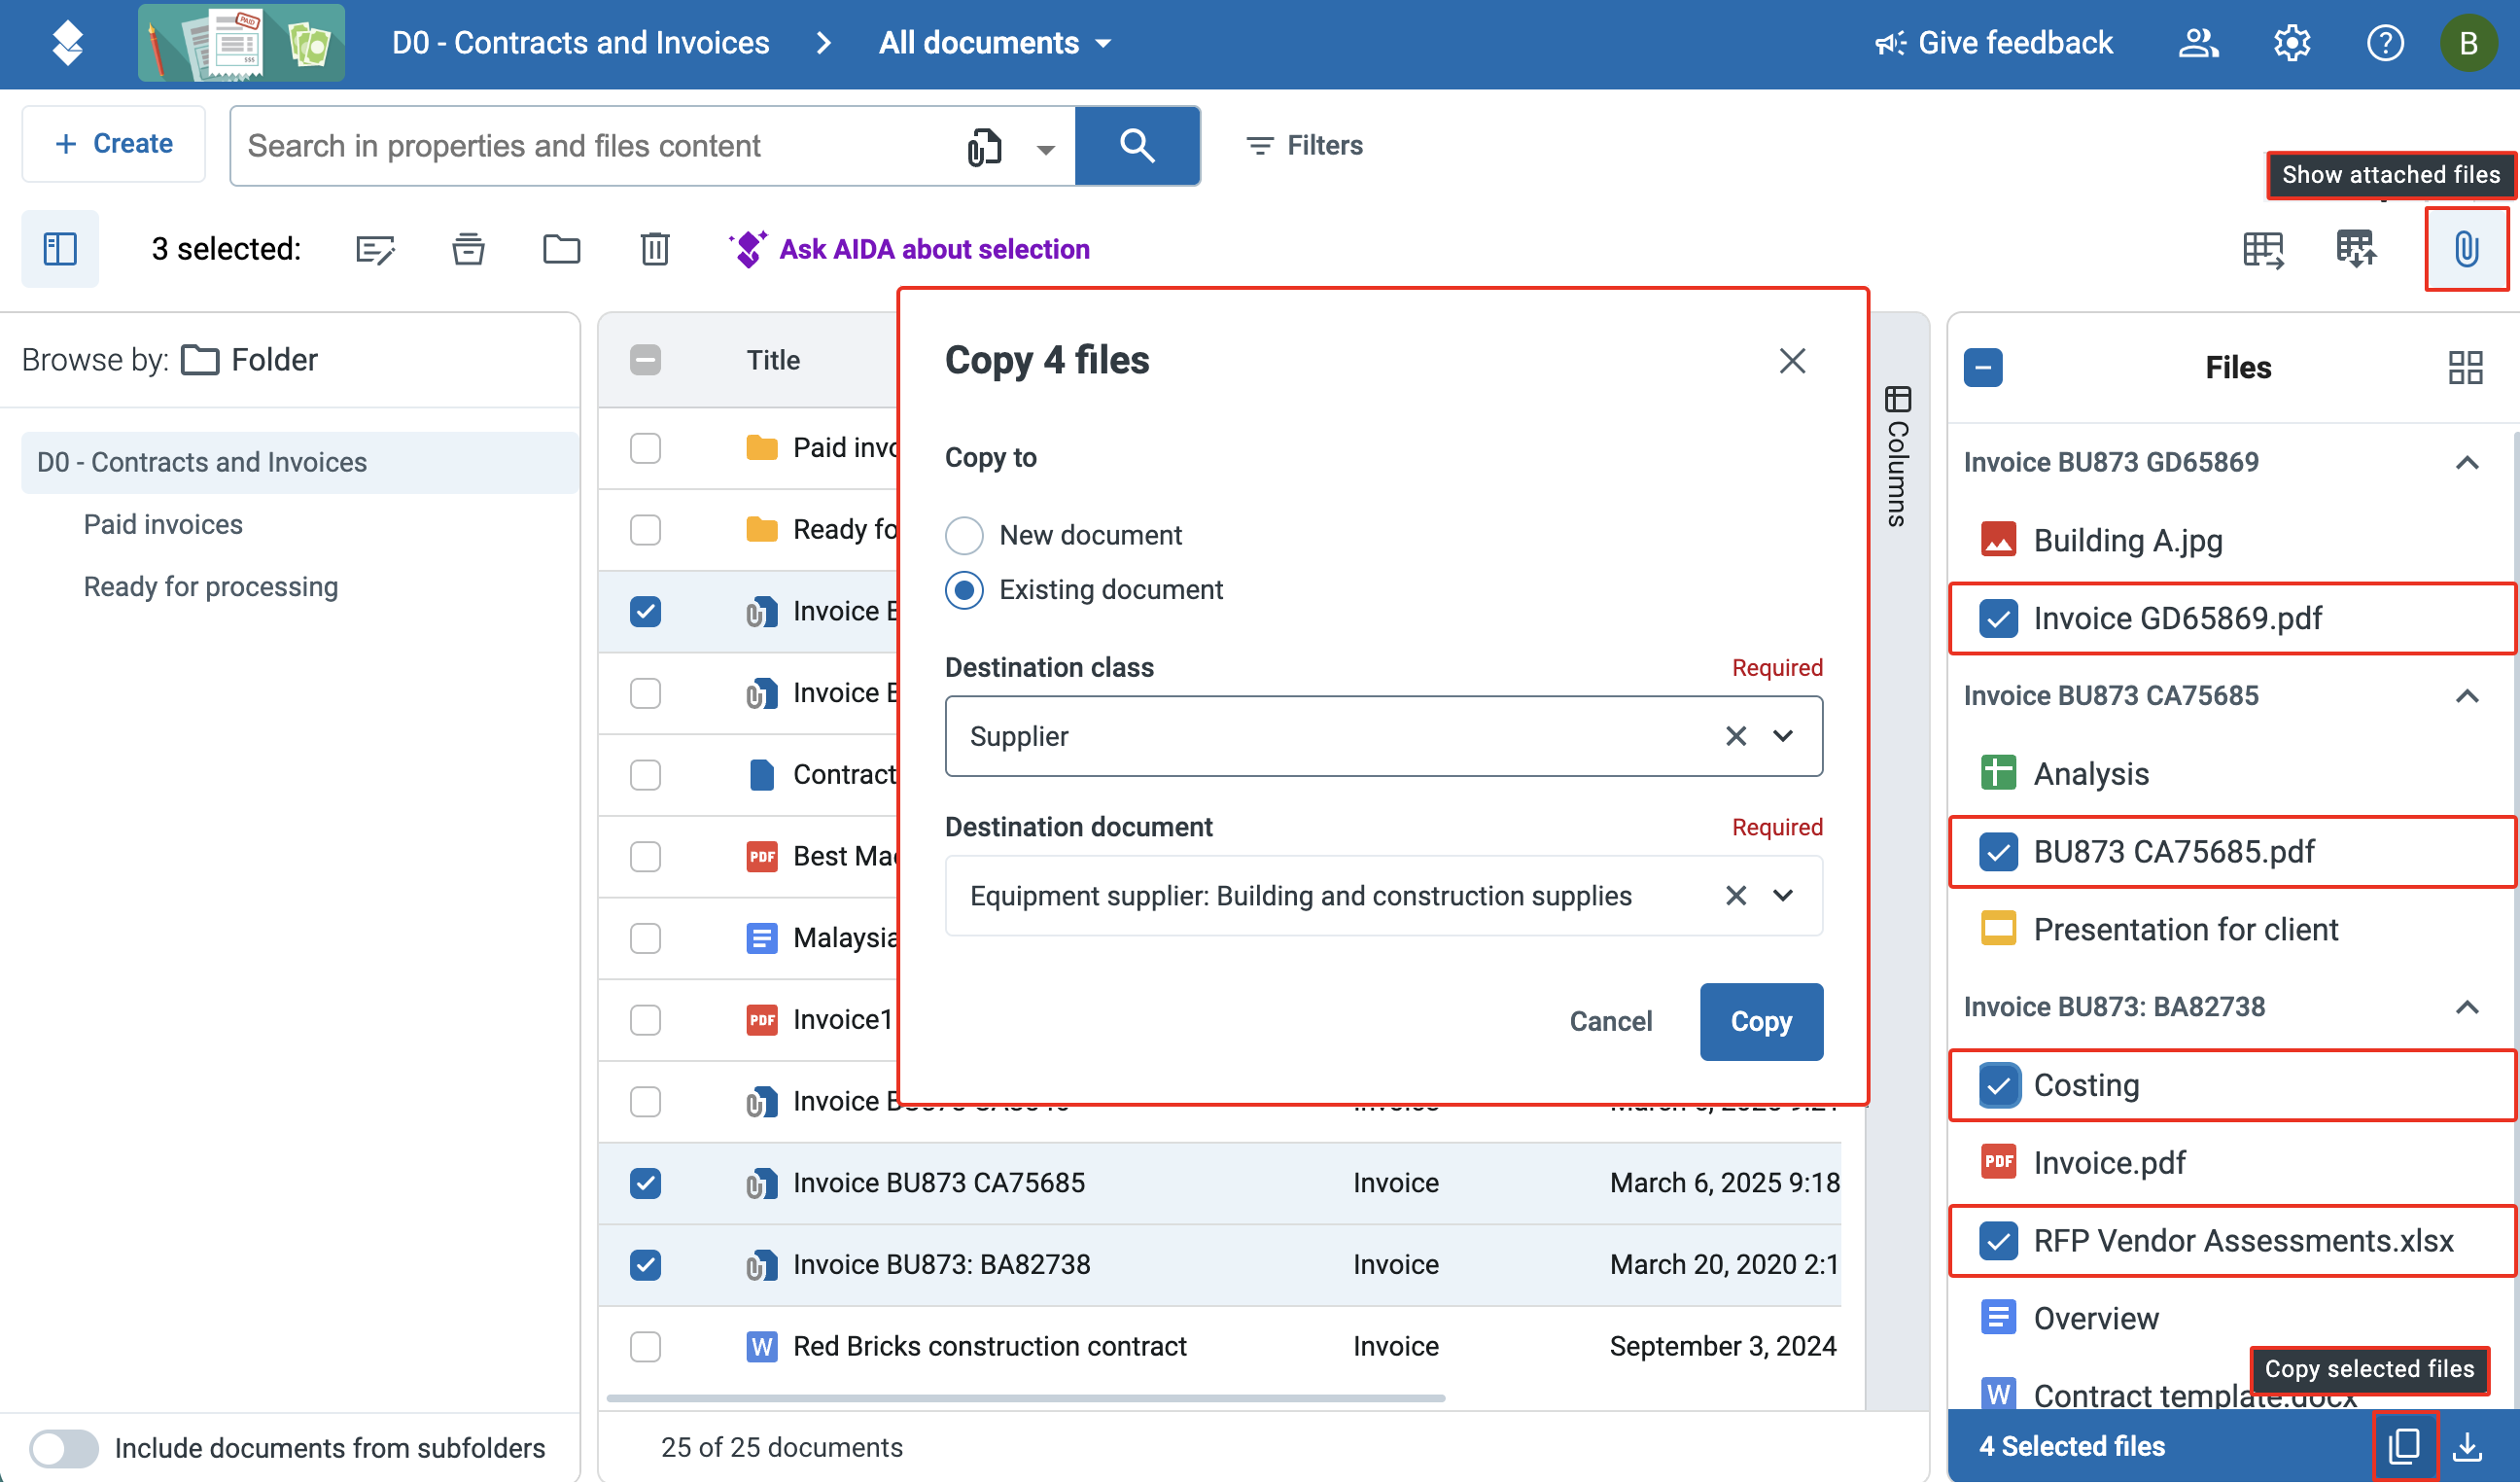Close the Copy 4 files dialog
The height and width of the screenshot is (1484, 2520).
coord(1792,361)
